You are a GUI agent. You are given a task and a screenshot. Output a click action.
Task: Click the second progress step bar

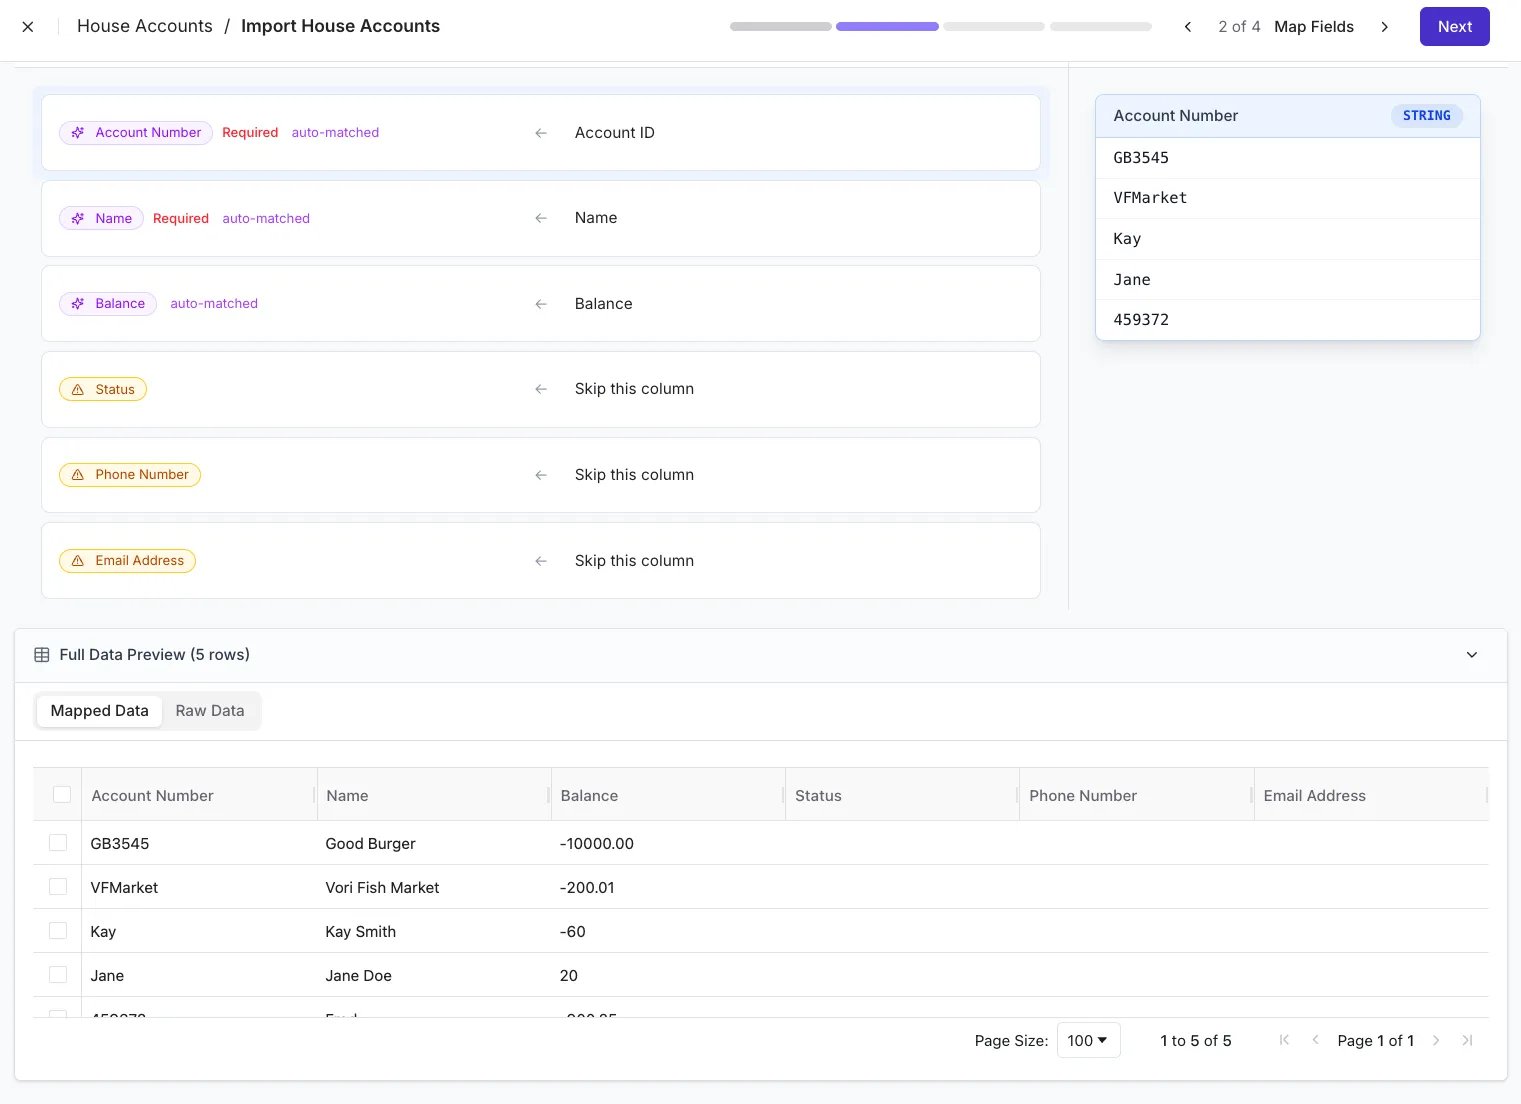tap(887, 27)
